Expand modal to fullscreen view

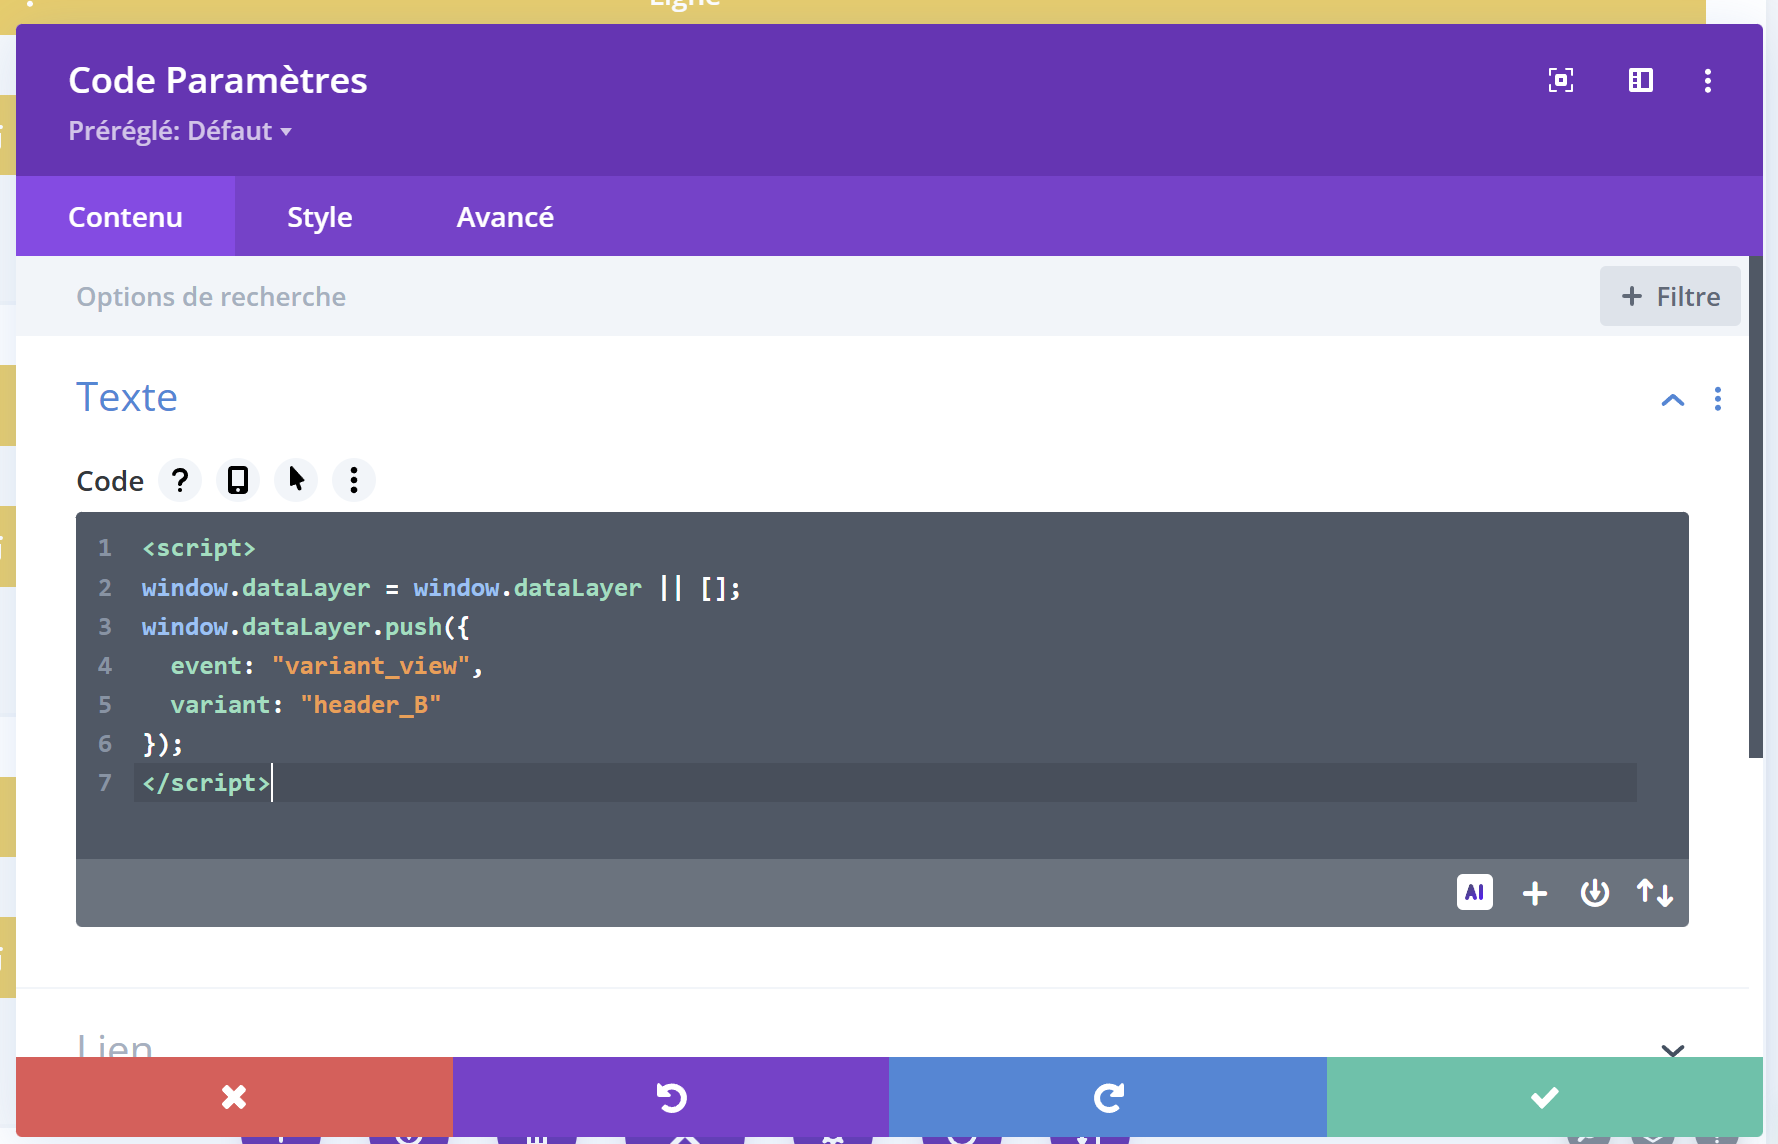click(x=1560, y=80)
